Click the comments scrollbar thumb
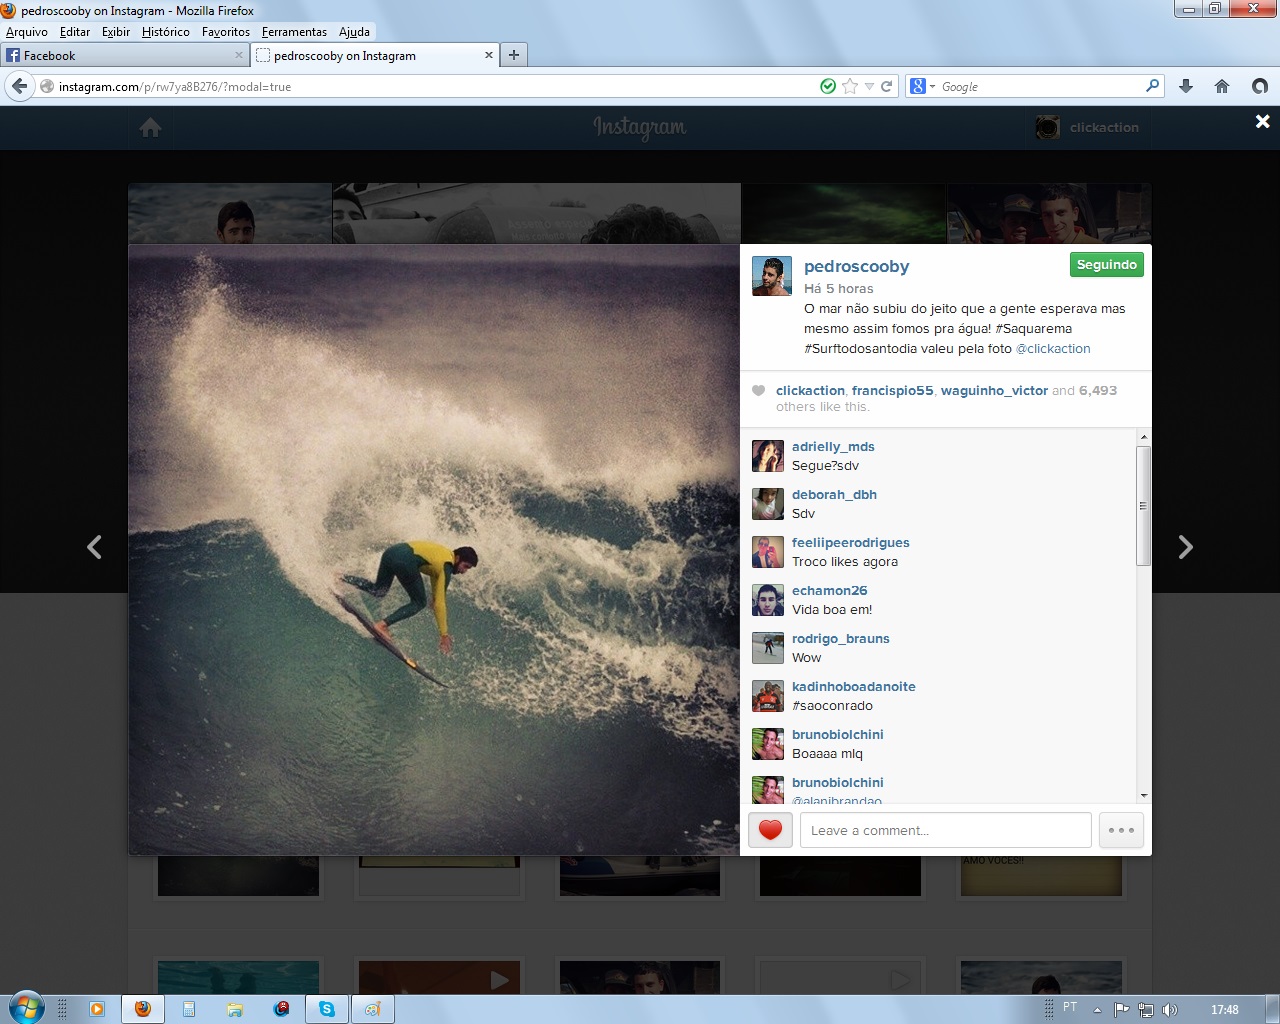This screenshot has height=1024, width=1280. click(1144, 506)
